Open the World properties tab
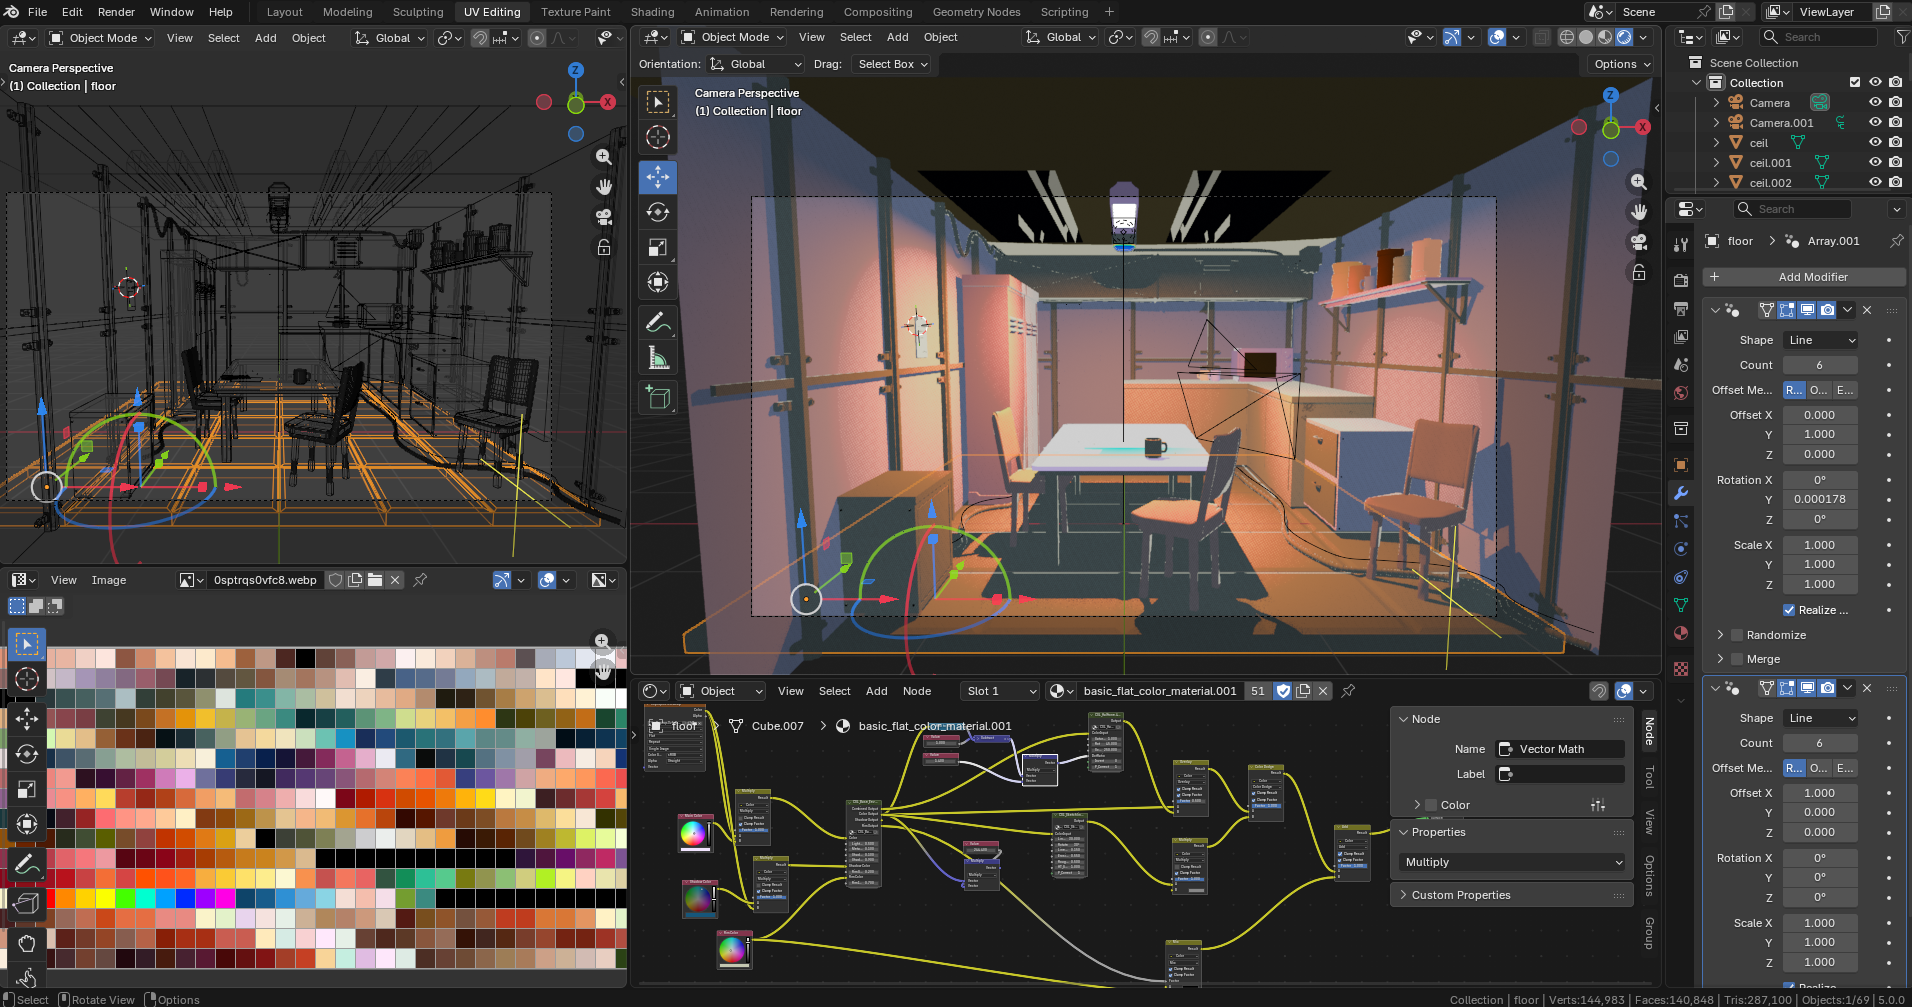The width and height of the screenshot is (1912, 1007). pyautogui.click(x=1681, y=393)
